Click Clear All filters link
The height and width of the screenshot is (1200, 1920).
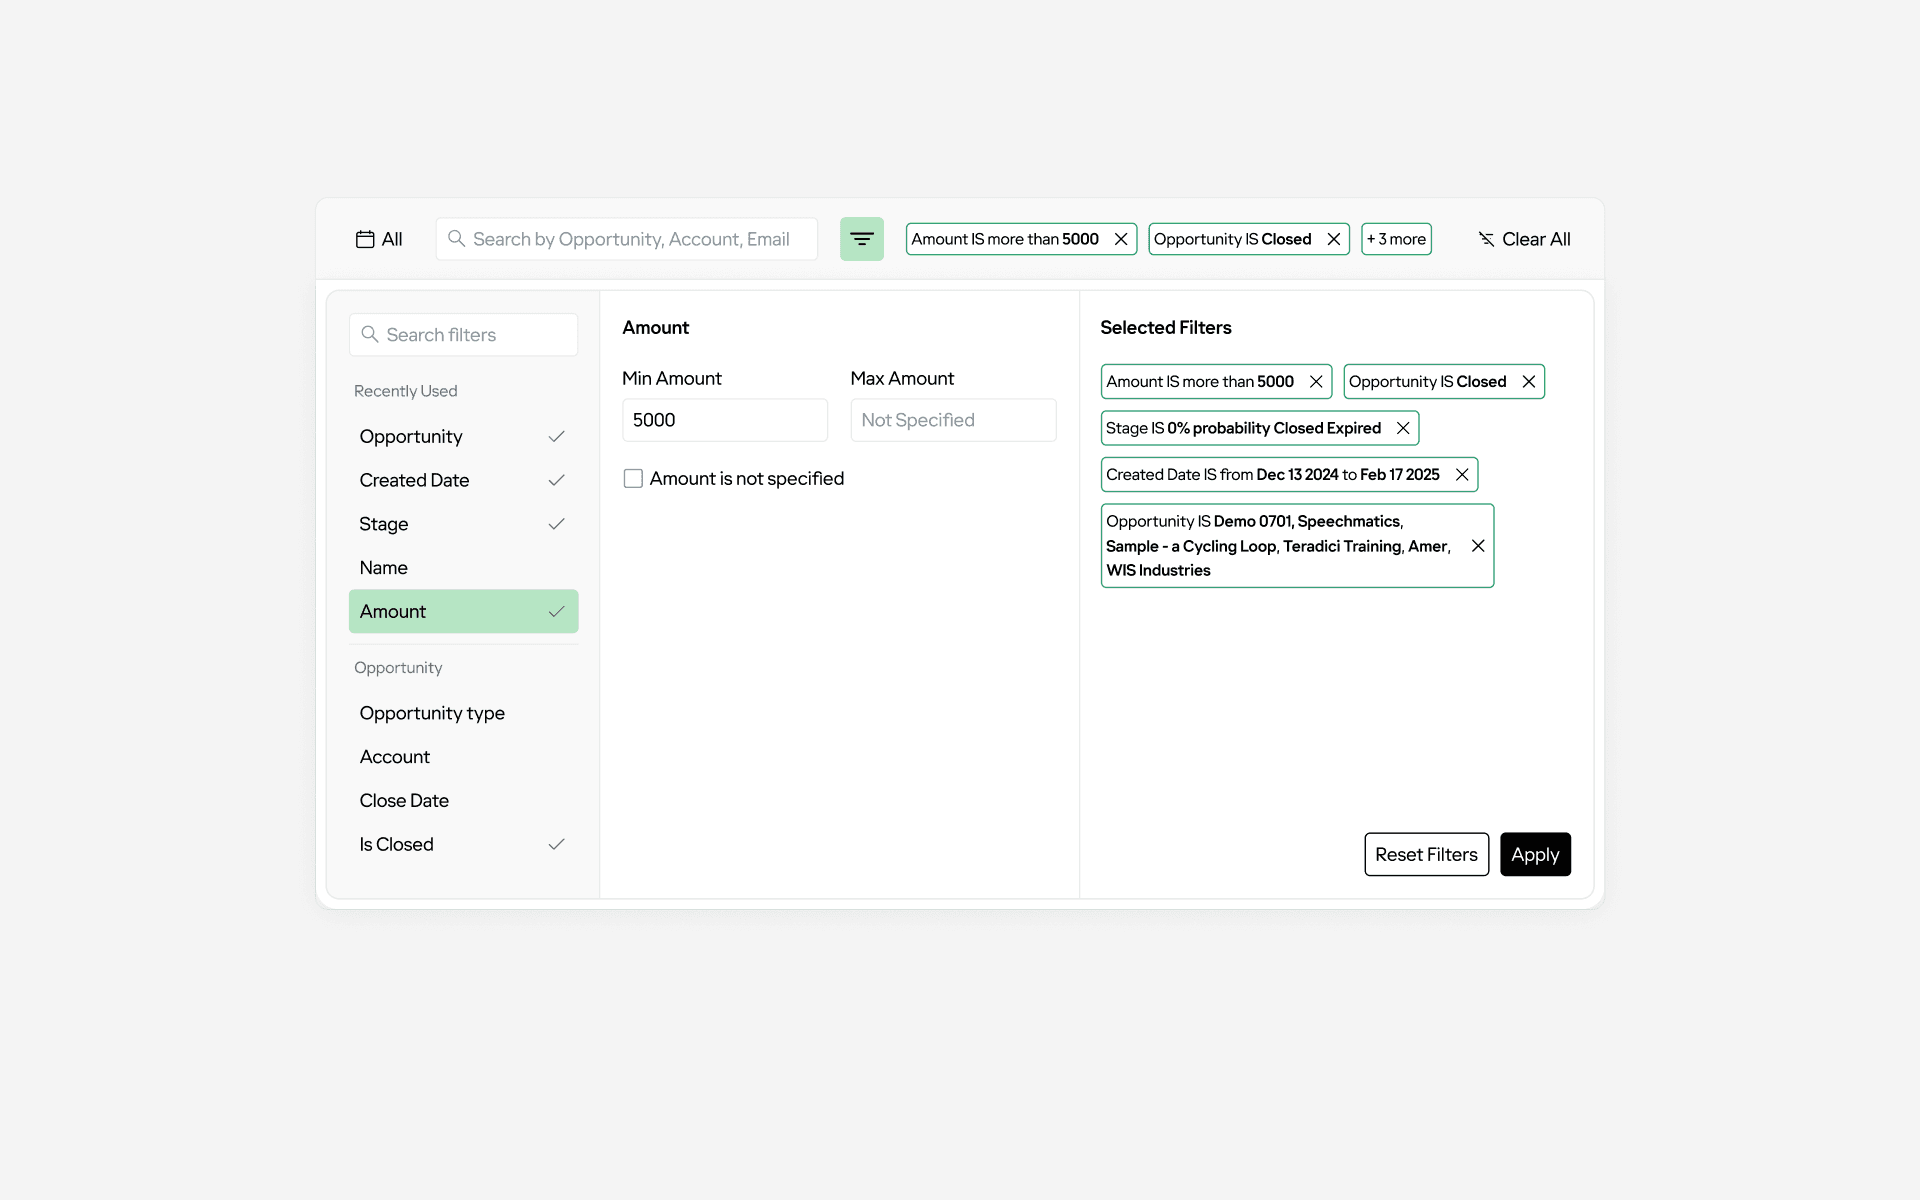[x=1525, y=239]
